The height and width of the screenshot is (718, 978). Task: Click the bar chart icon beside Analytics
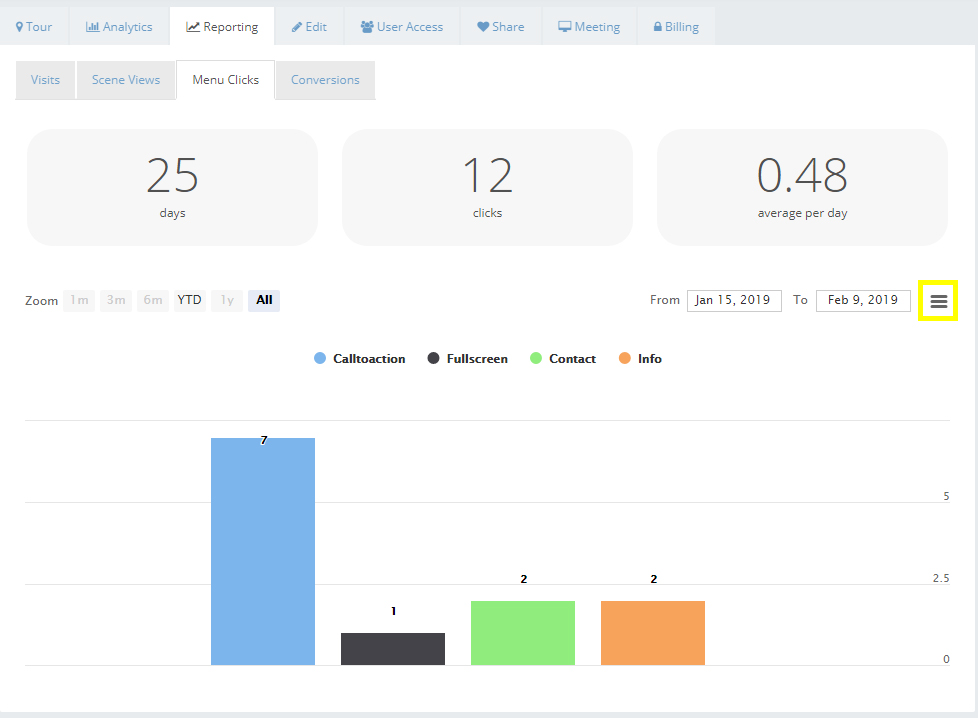tap(92, 27)
